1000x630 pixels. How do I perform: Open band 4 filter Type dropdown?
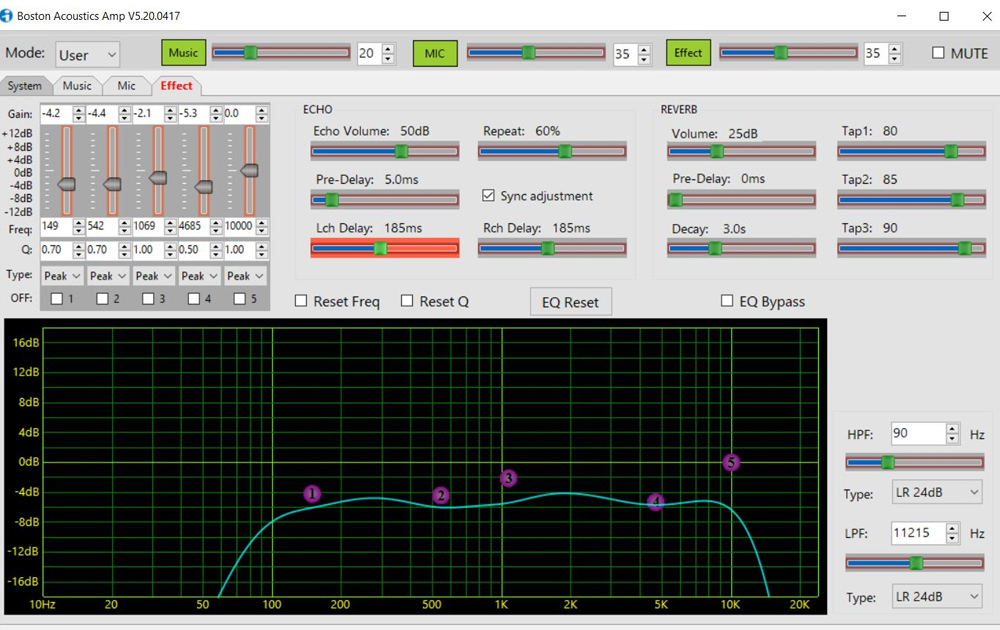pos(200,275)
